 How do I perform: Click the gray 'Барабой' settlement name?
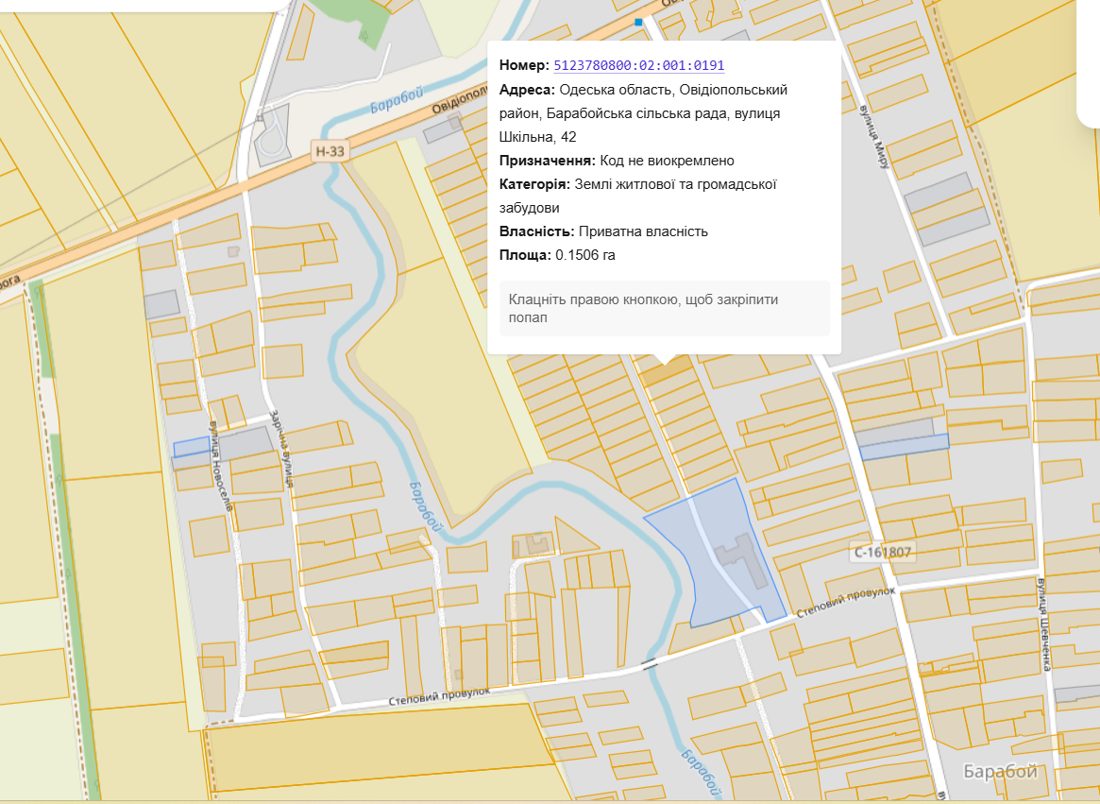[1000, 772]
